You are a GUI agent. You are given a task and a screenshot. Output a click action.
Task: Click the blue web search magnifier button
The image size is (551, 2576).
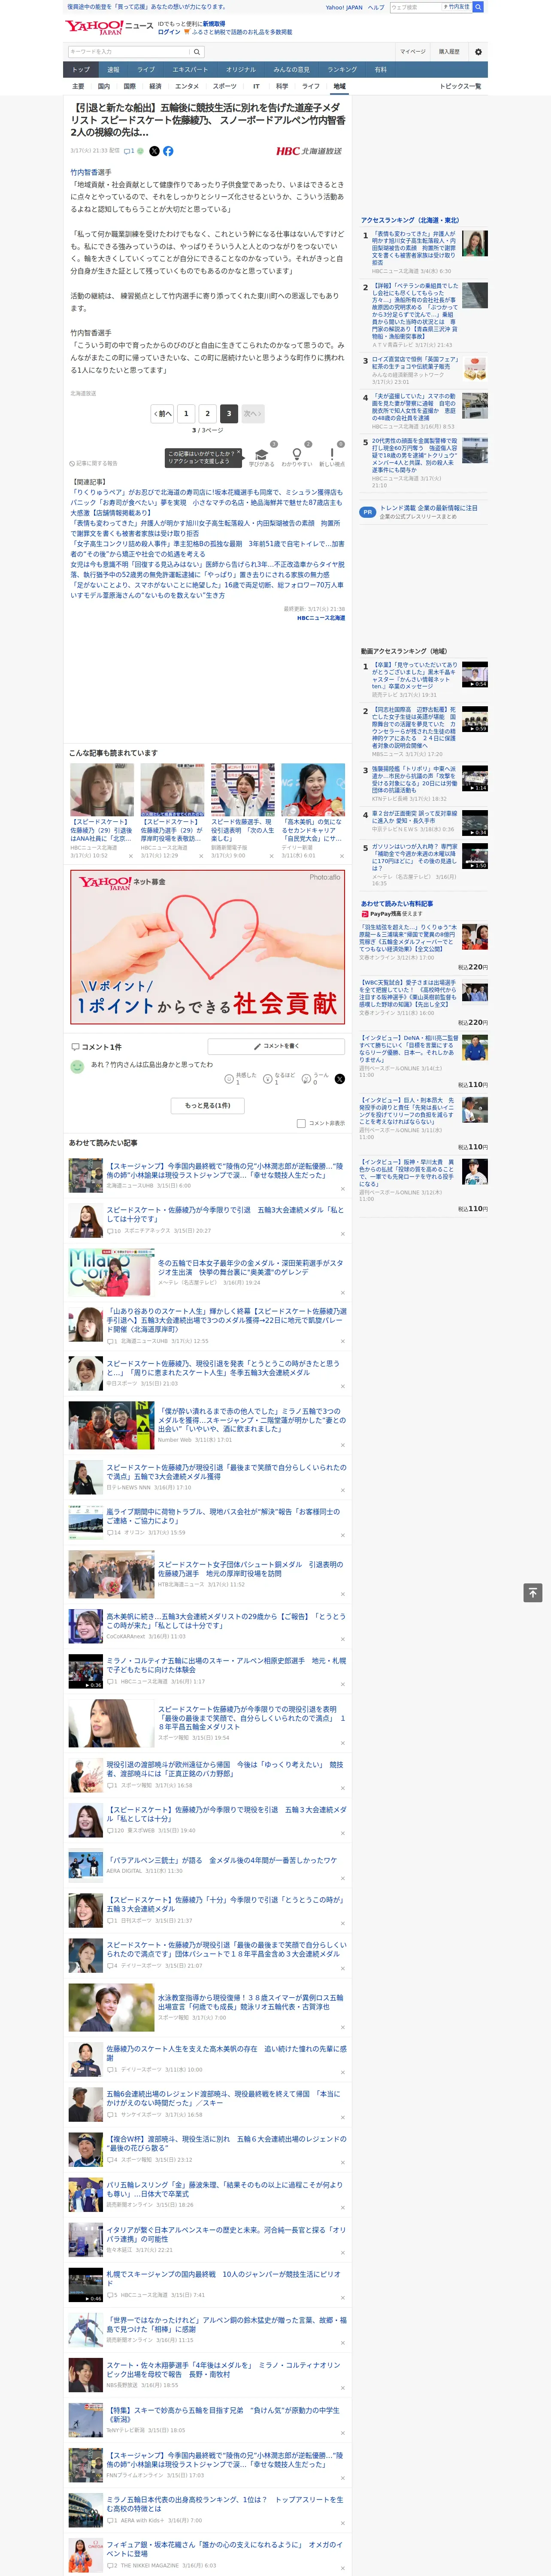[x=478, y=7]
